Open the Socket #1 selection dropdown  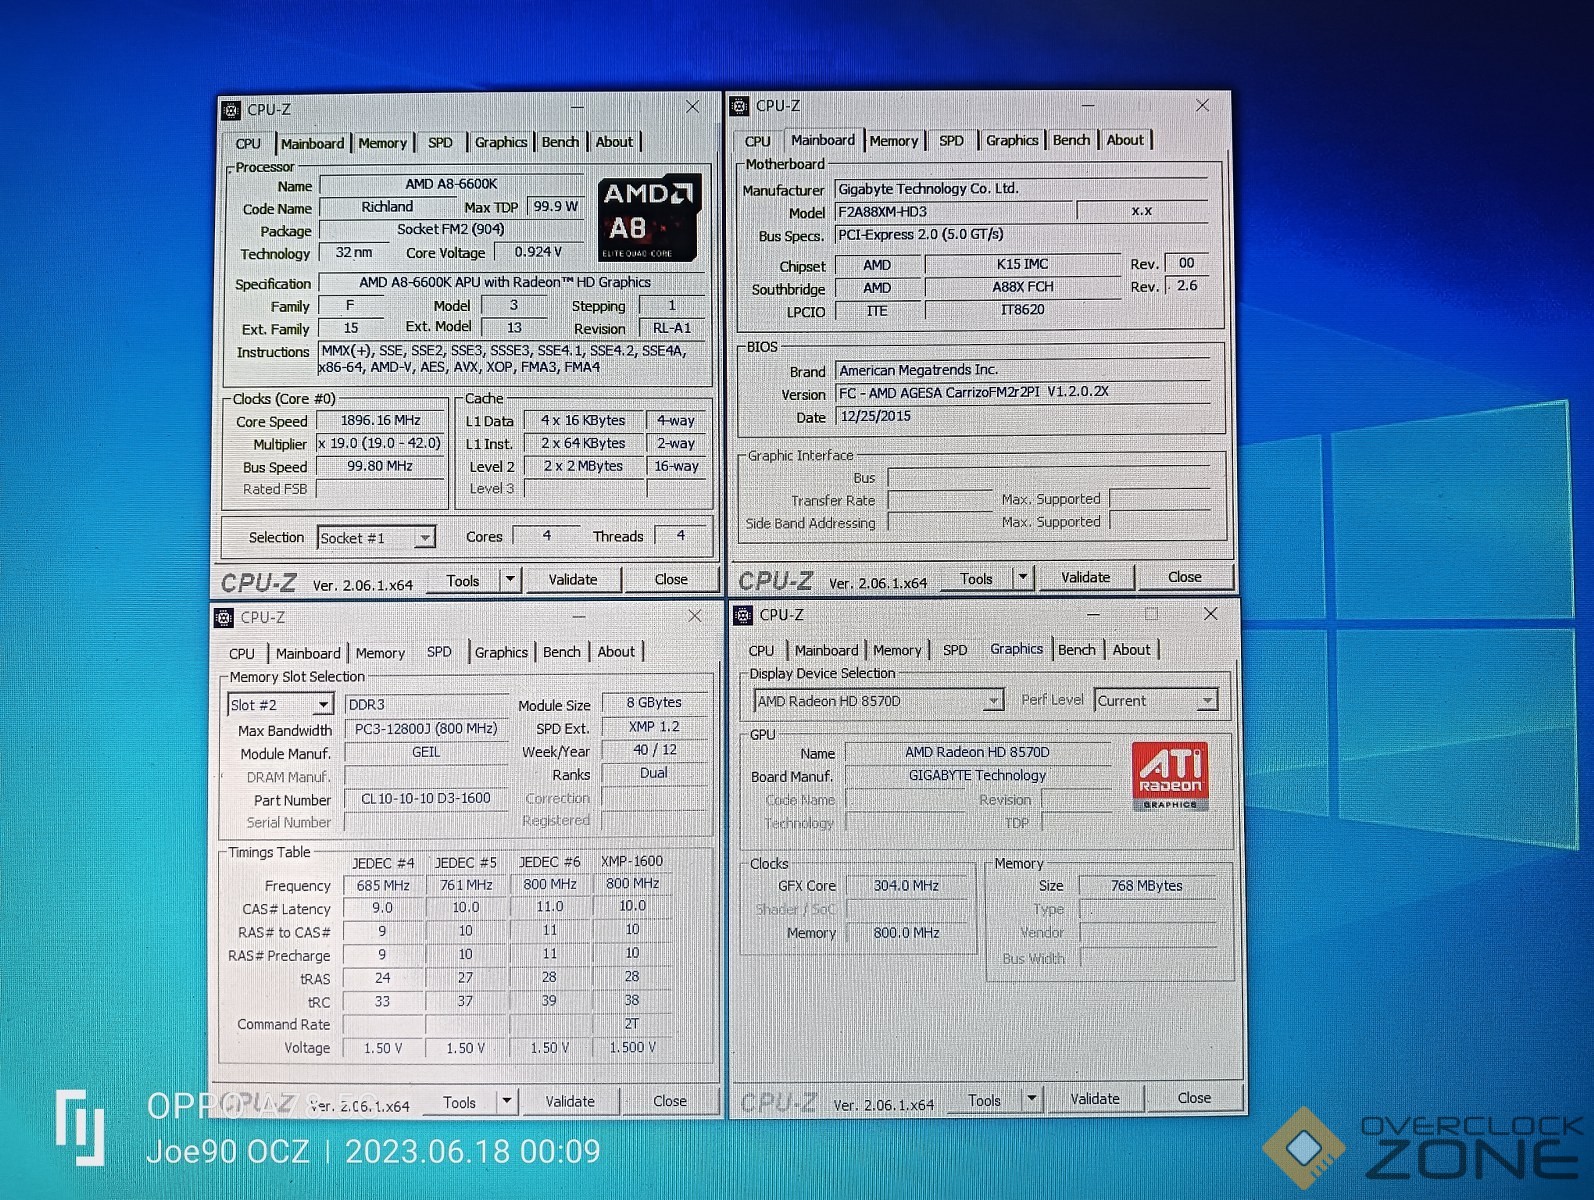[x=424, y=538]
